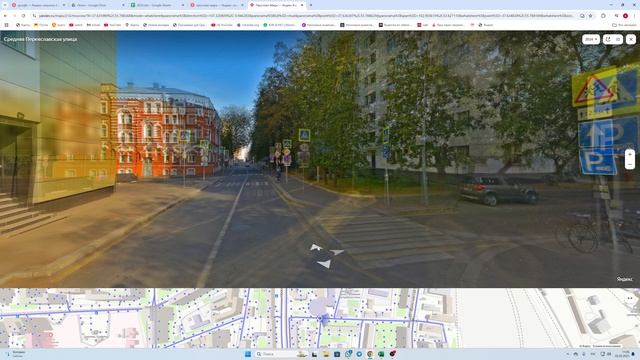Open the Gmail bookmark

tap(93, 25)
